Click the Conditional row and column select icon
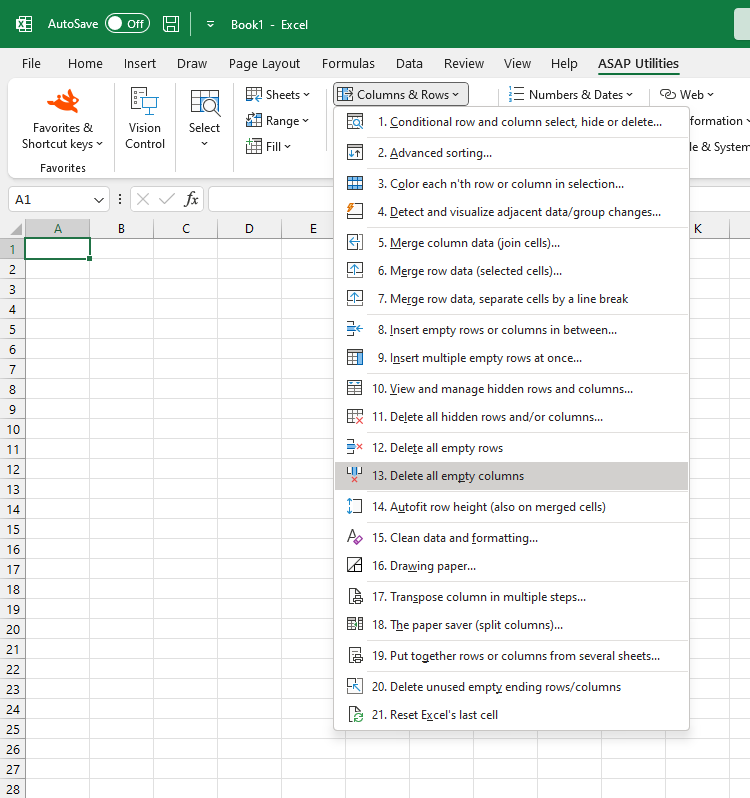The image size is (750, 798). coord(355,122)
